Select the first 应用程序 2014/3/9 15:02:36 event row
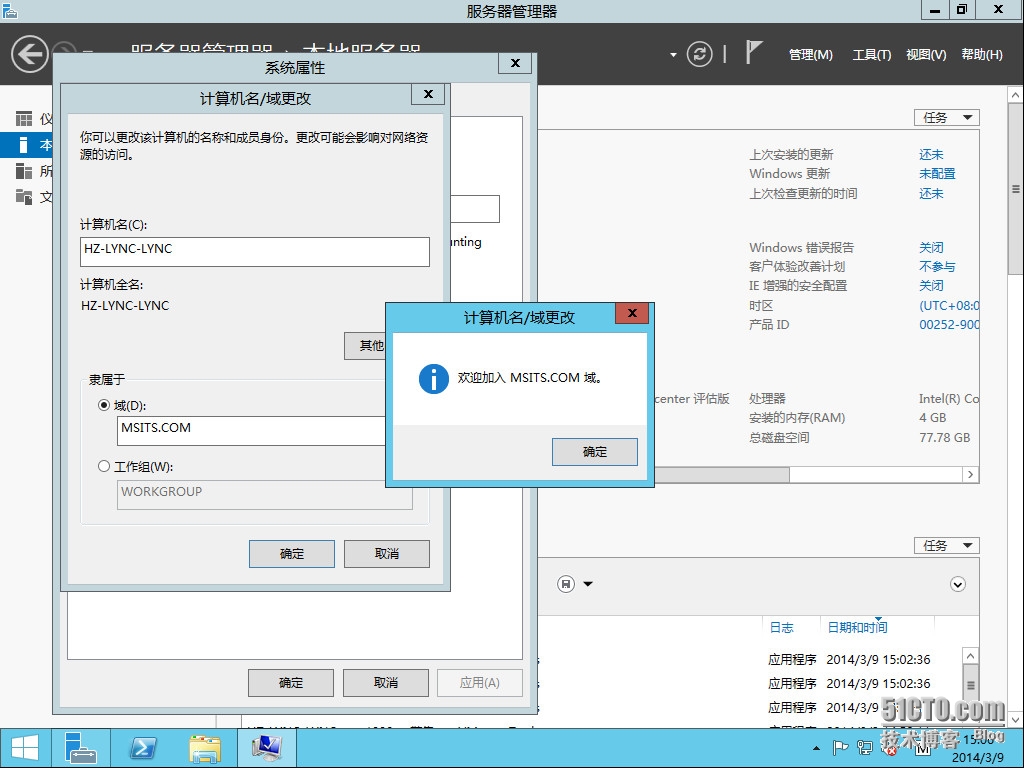Image resolution: width=1024 pixels, height=768 pixels. click(x=849, y=660)
